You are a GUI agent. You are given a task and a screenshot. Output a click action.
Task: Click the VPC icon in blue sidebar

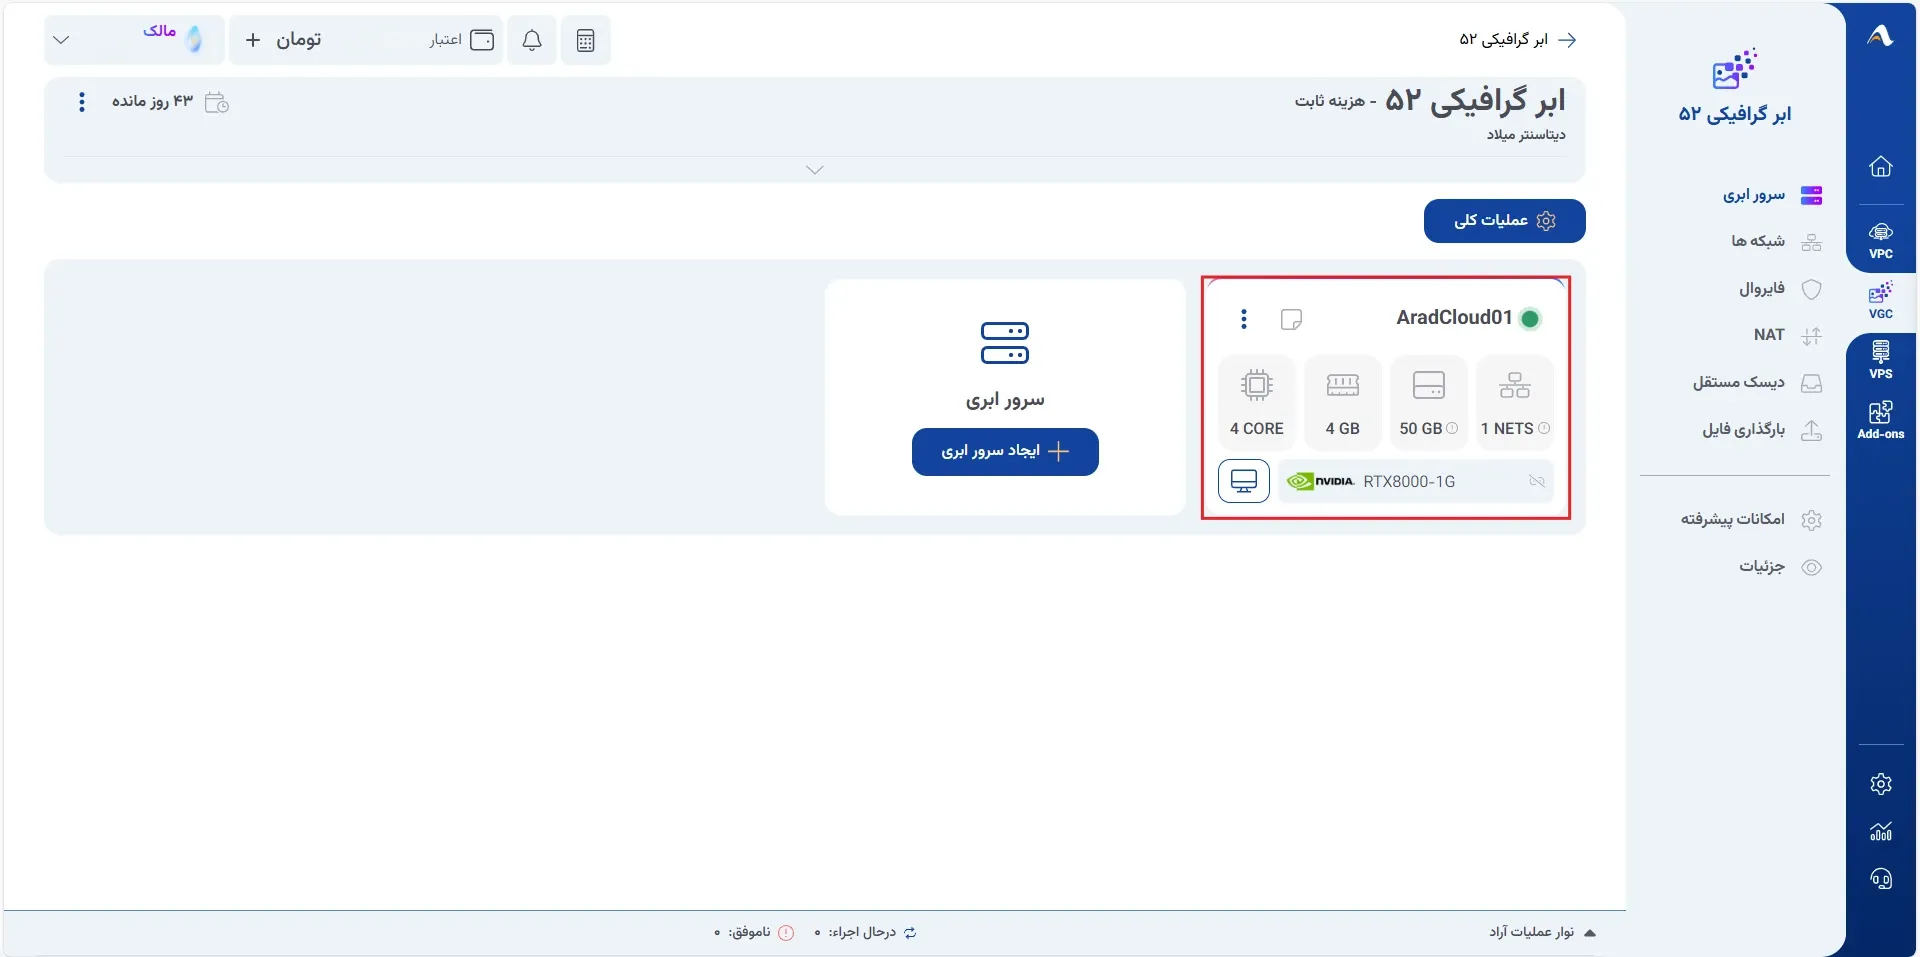(x=1881, y=241)
